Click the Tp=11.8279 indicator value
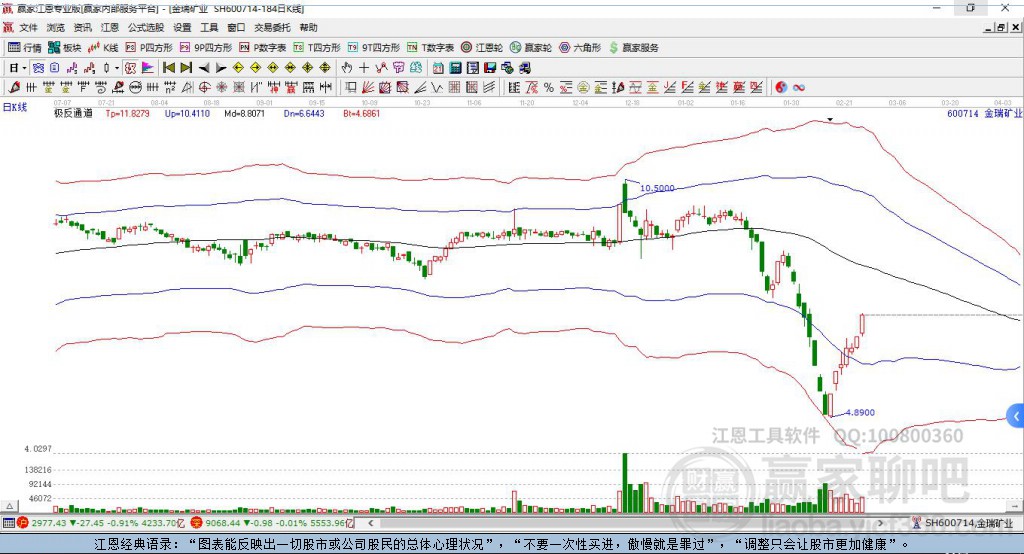 click(127, 114)
